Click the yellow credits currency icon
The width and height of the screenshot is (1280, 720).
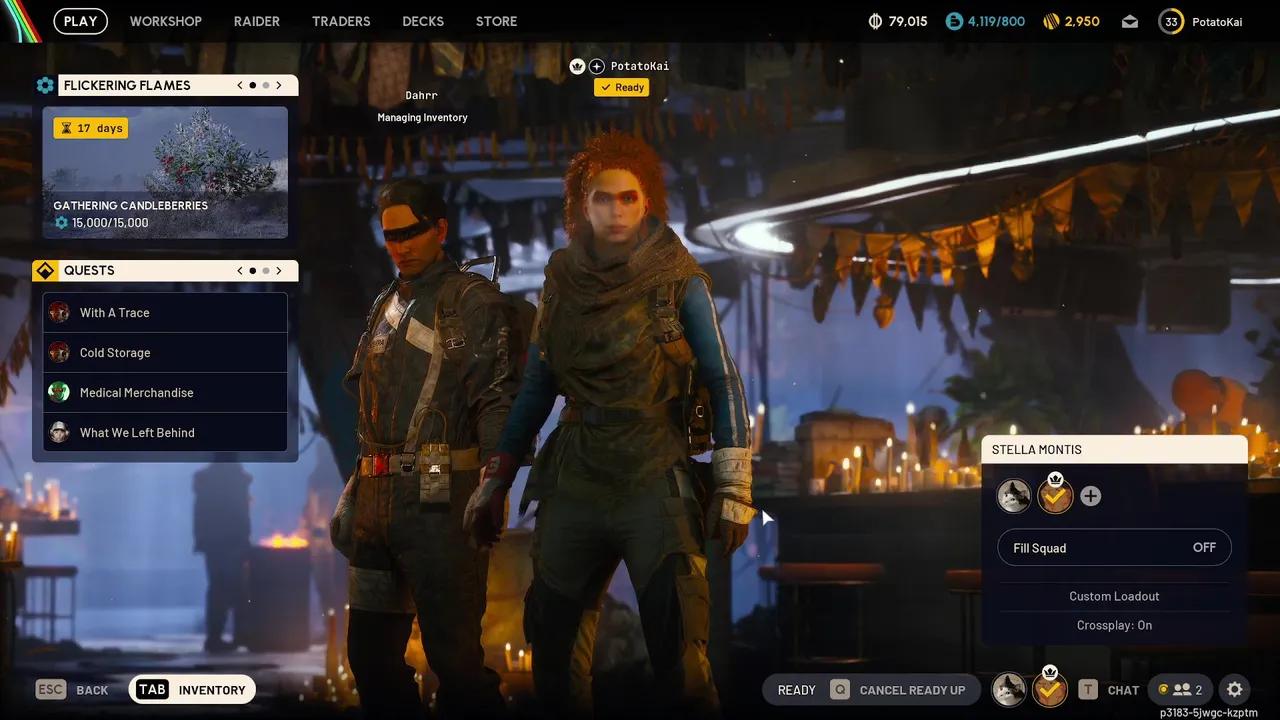coord(1049,20)
